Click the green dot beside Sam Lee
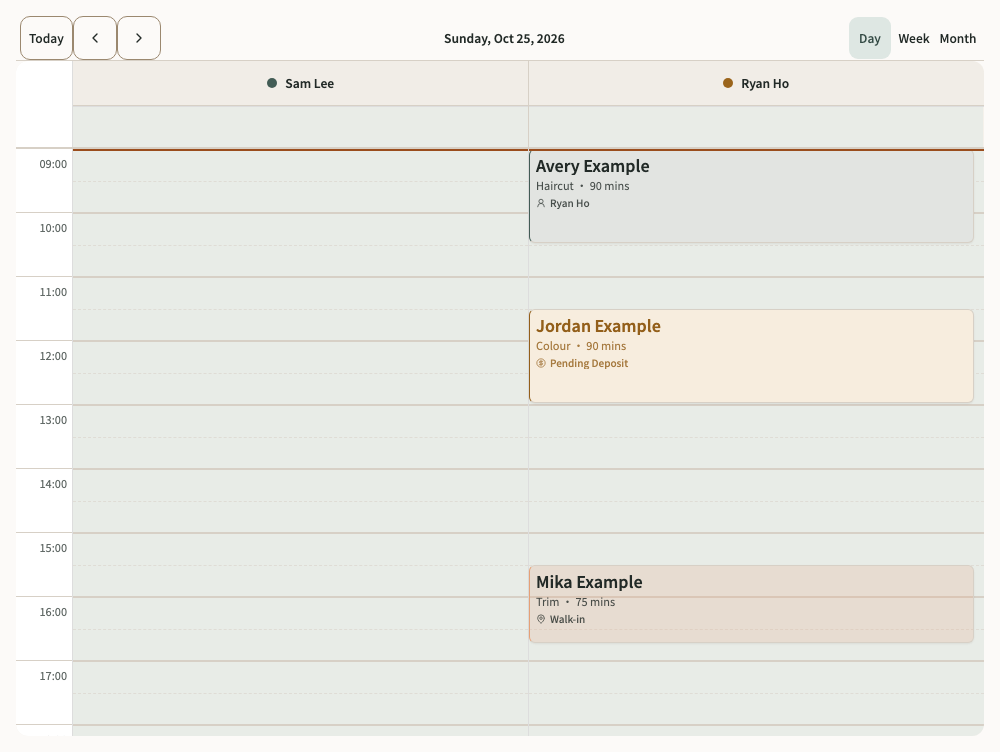The image size is (1000, 752). [272, 83]
